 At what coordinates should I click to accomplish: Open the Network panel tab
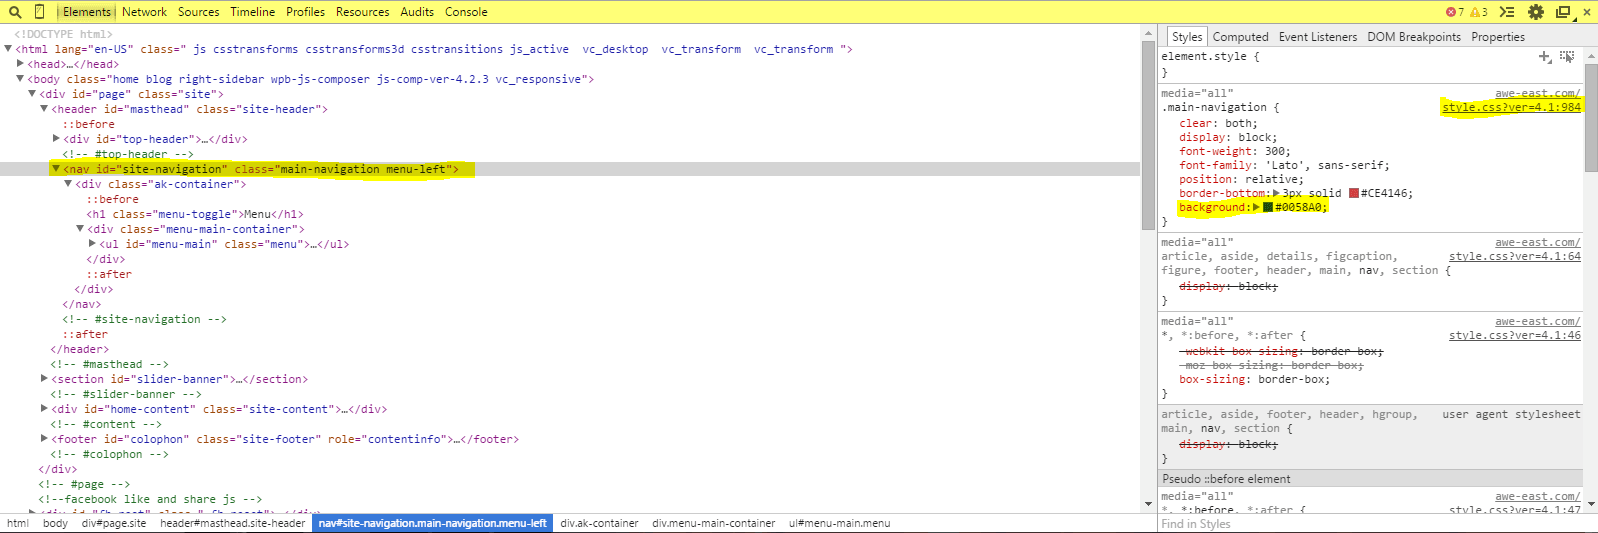click(x=144, y=12)
